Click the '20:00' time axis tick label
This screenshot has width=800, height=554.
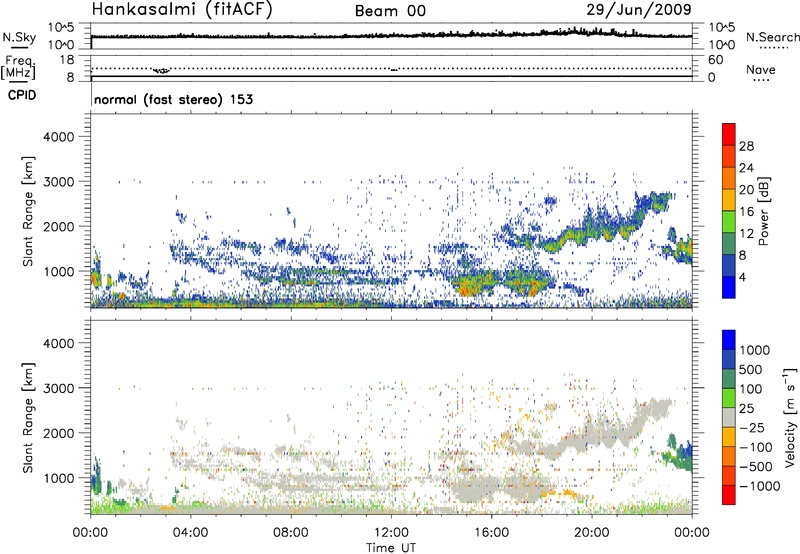tap(592, 533)
